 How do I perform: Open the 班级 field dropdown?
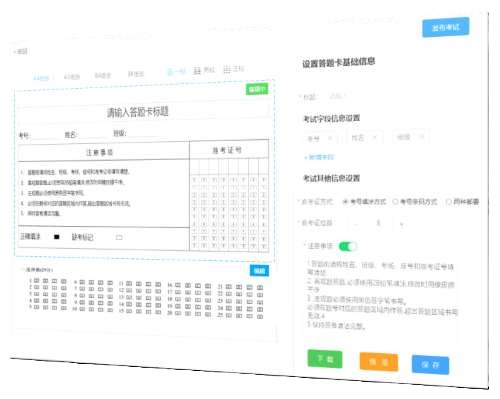click(411, 137)
